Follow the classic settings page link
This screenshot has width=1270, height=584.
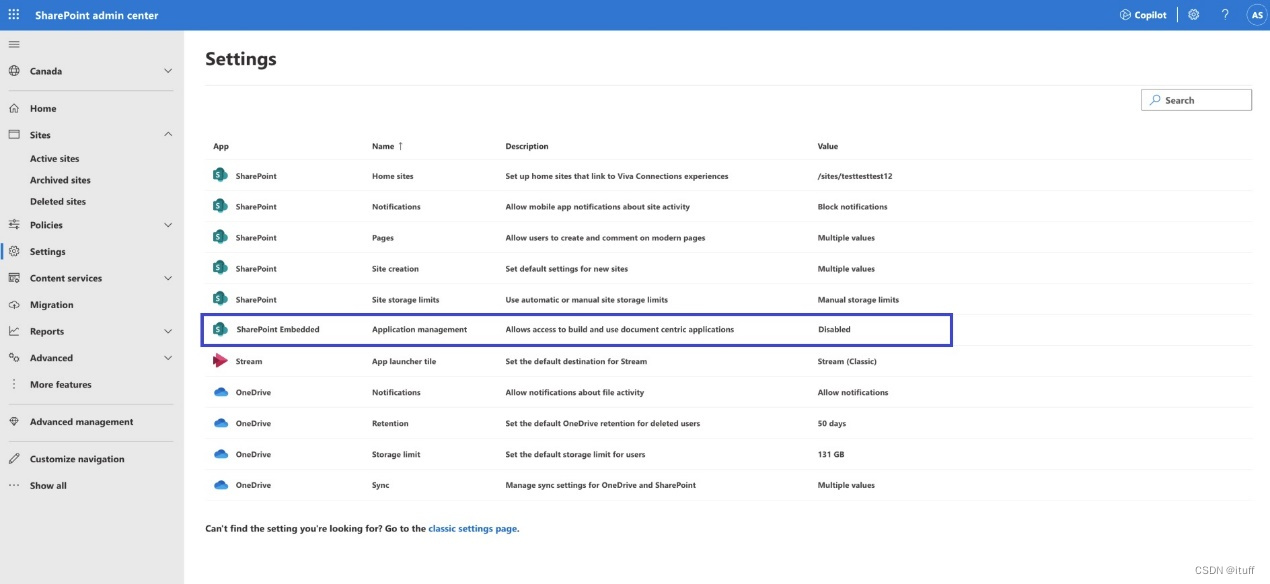[472, 528]
